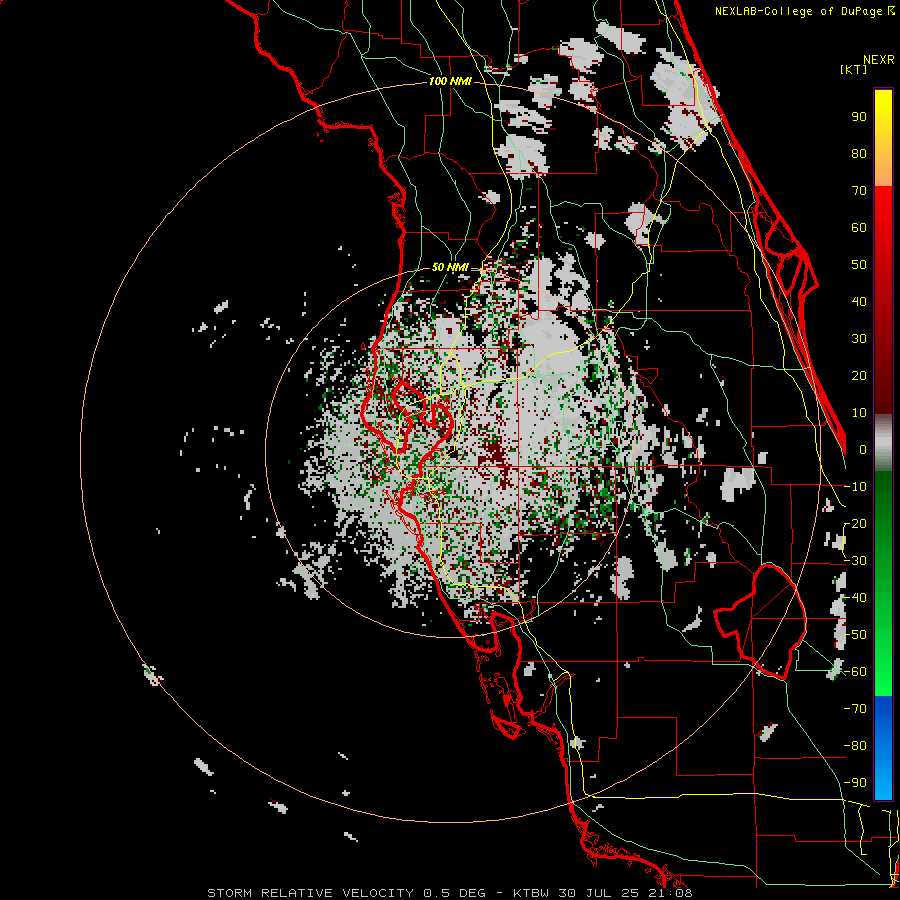
Task: Click the 80 value on velocity scale
Action: point(859,154)
